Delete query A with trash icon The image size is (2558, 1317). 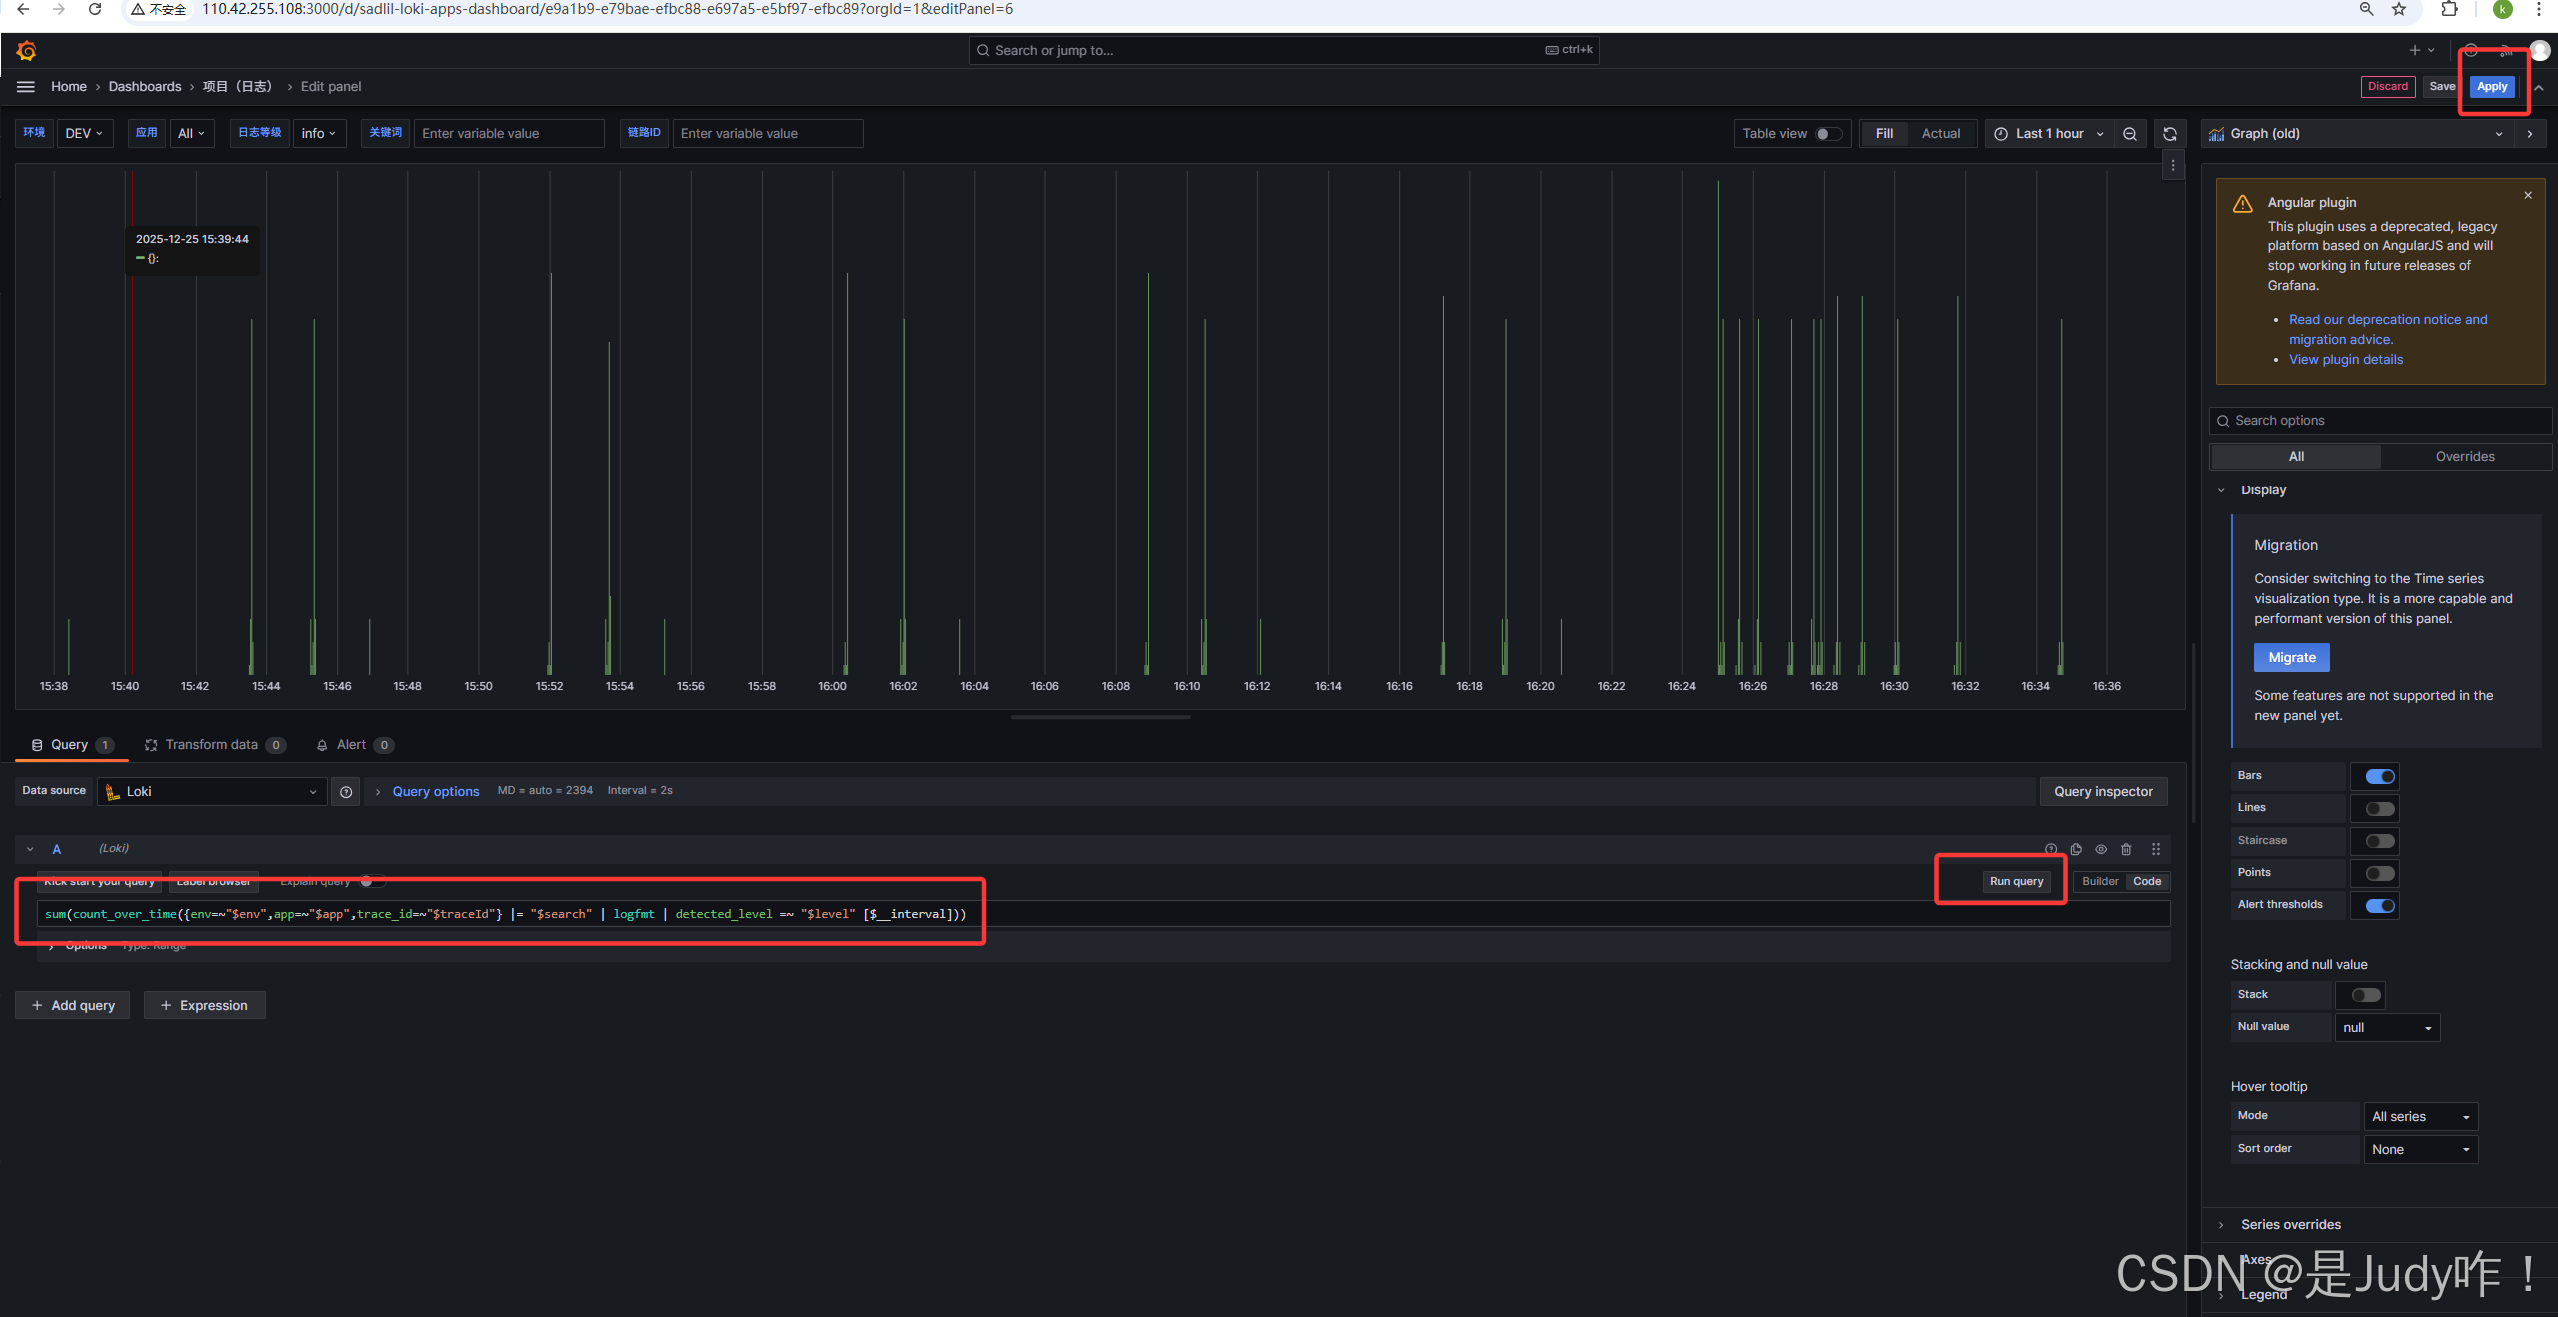click(x=2126, y=849)
